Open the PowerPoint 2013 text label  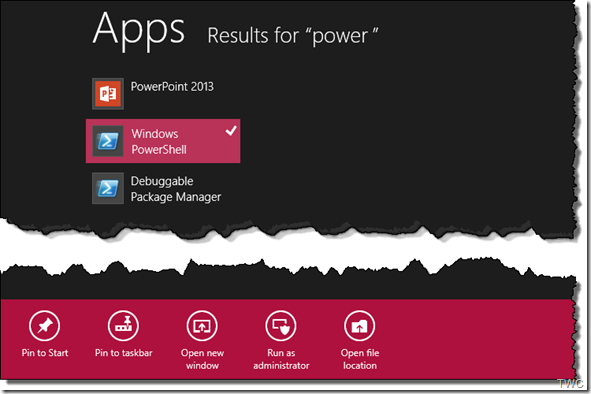172,87
